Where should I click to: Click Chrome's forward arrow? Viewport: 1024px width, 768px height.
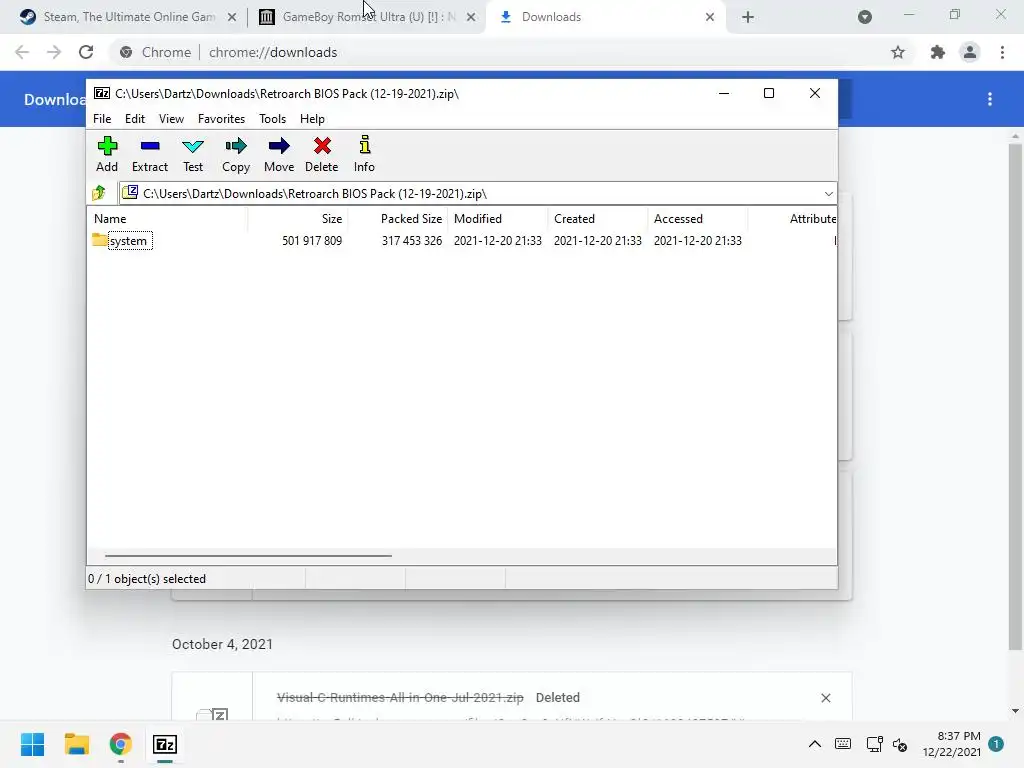pos(54,52)
